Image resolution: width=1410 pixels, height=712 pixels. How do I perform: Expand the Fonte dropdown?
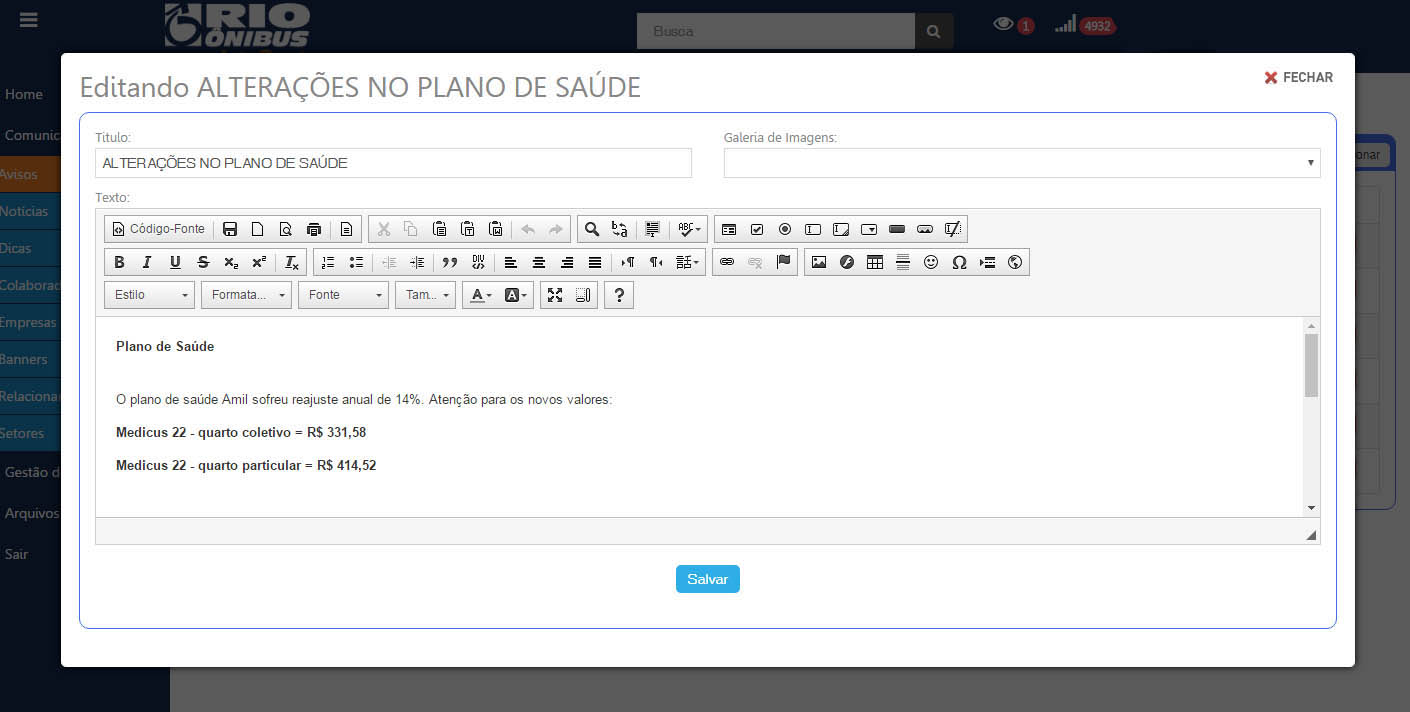pyautogui.click(x=344, y=295)
